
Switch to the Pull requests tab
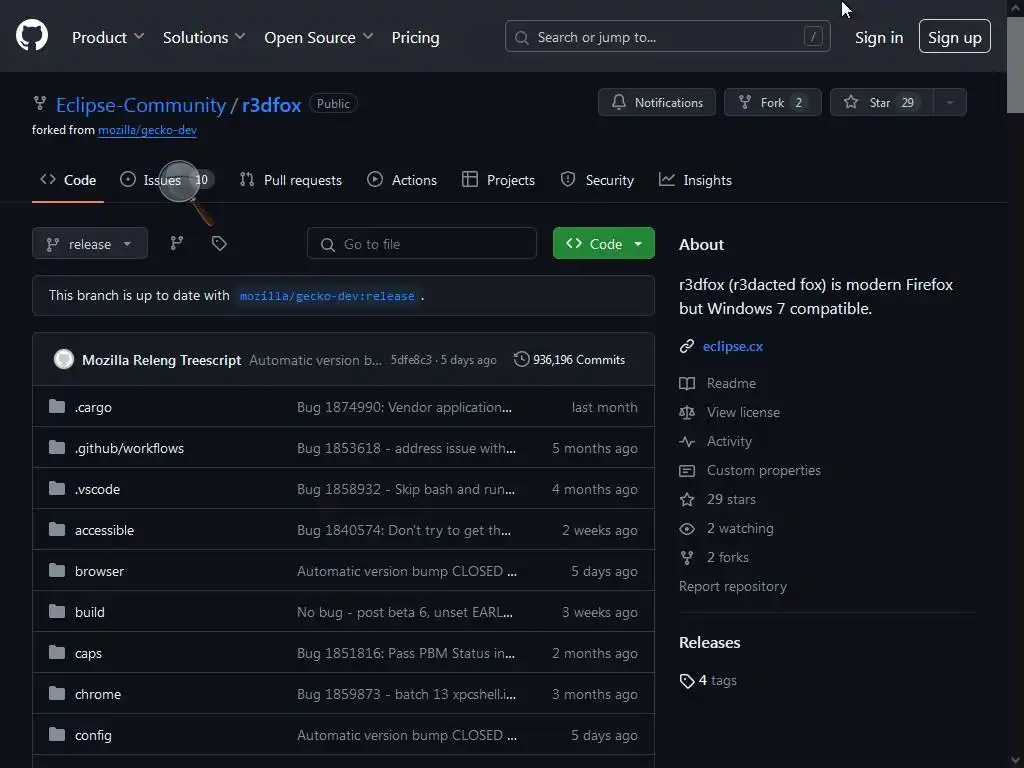pyautogui.click(x=291, y=180)
